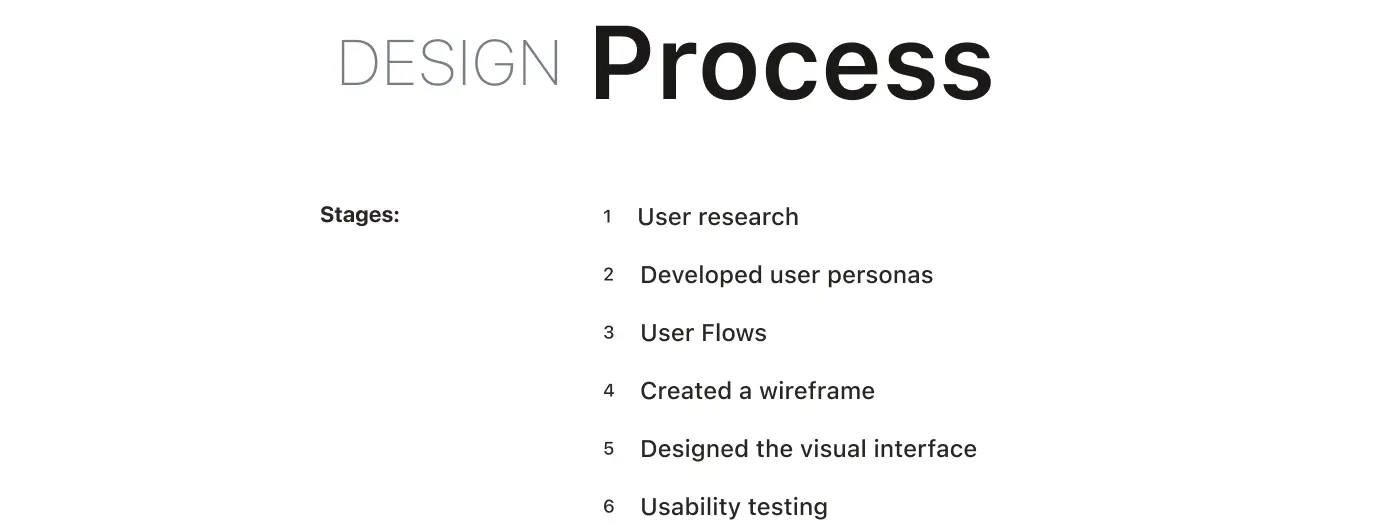Select the "Stages:" label

(x=360, y=215)
